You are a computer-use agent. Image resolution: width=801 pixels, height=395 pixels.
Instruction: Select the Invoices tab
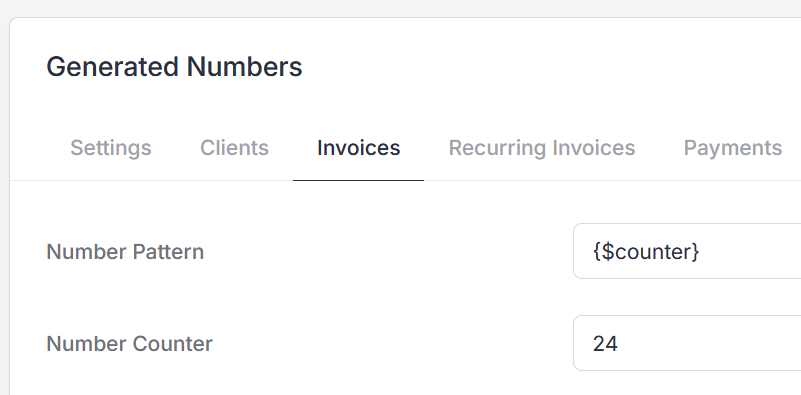coord(358,148)
